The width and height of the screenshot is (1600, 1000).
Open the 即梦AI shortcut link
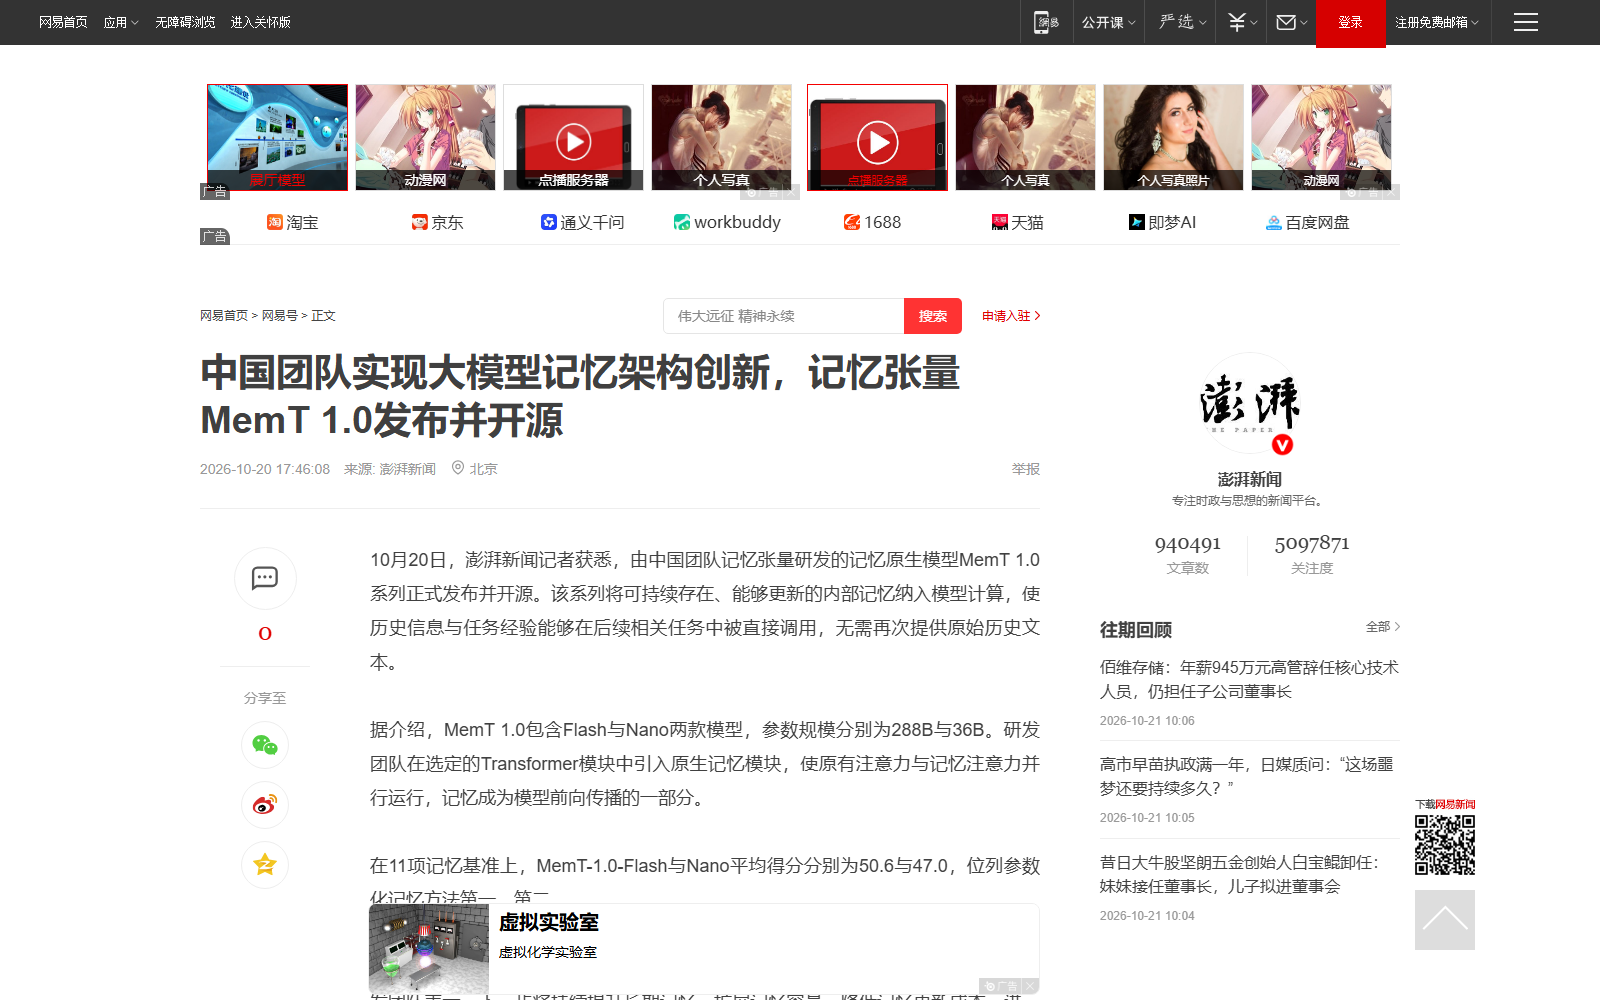(1162, 222)
